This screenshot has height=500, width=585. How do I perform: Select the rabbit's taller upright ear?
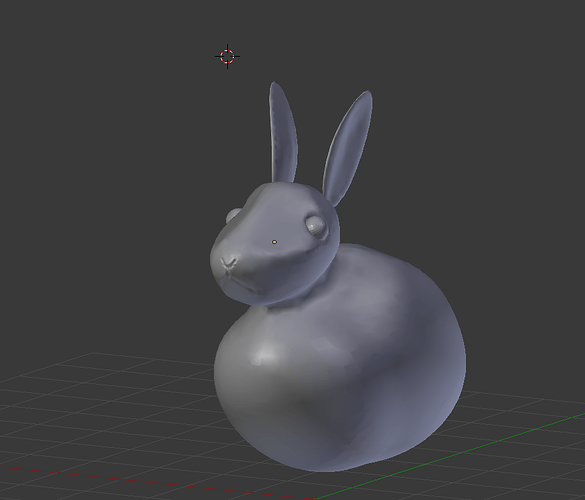pos(283,132)
